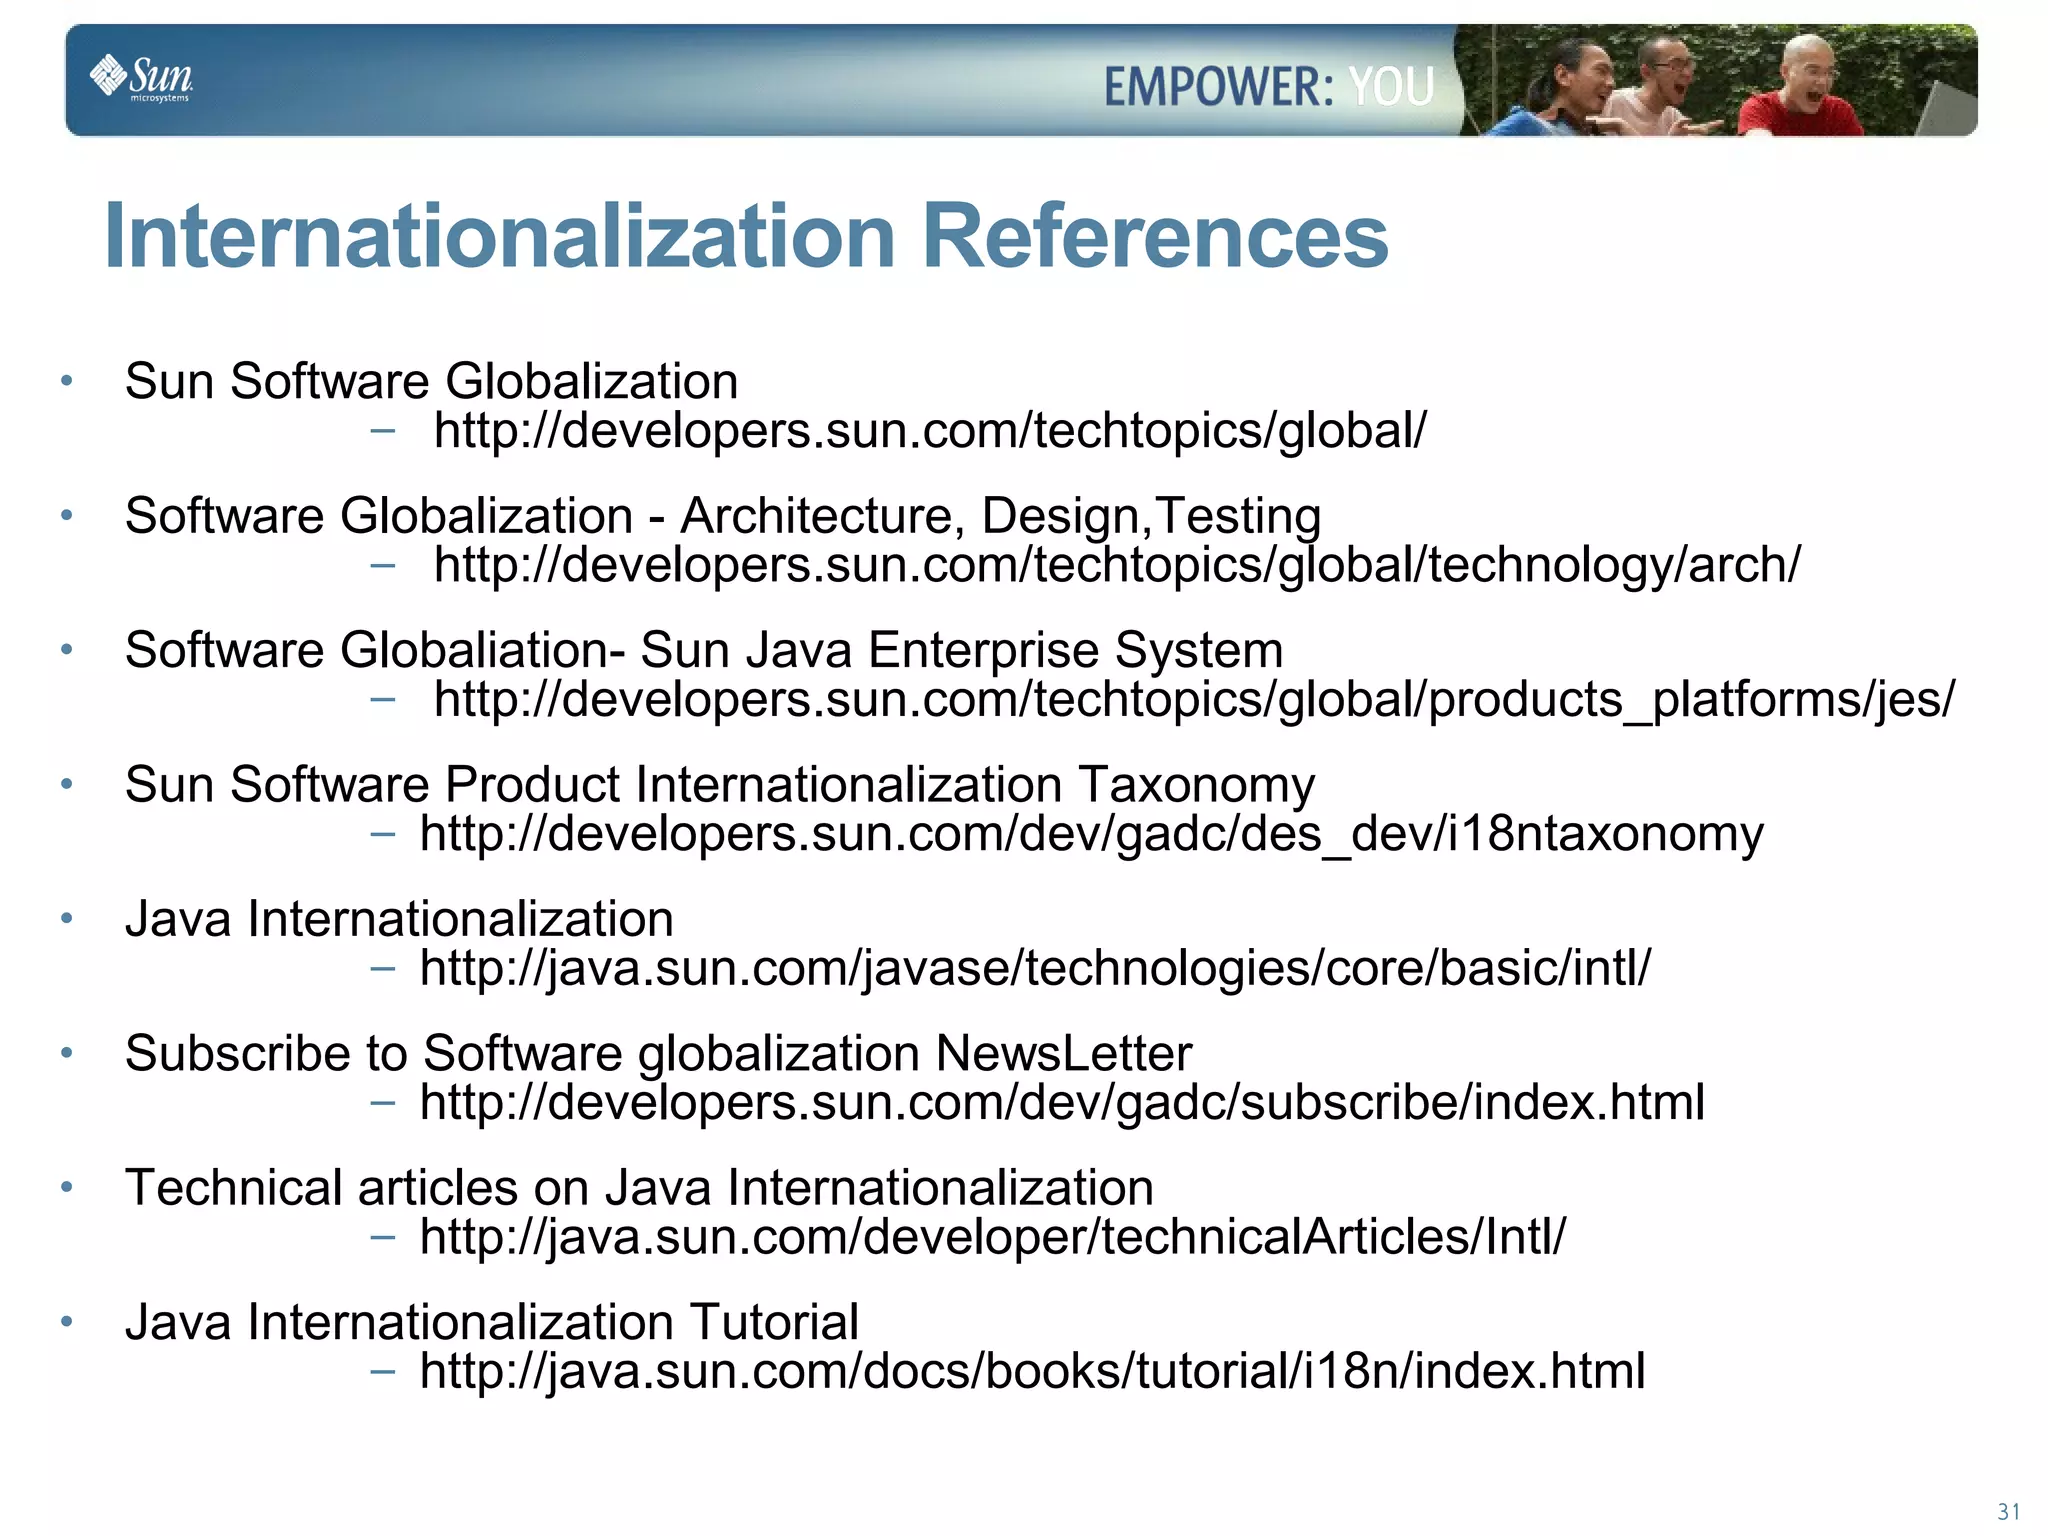Select the Internationalization References title
The image size is (2048, 1536).
tap(746, 237)
